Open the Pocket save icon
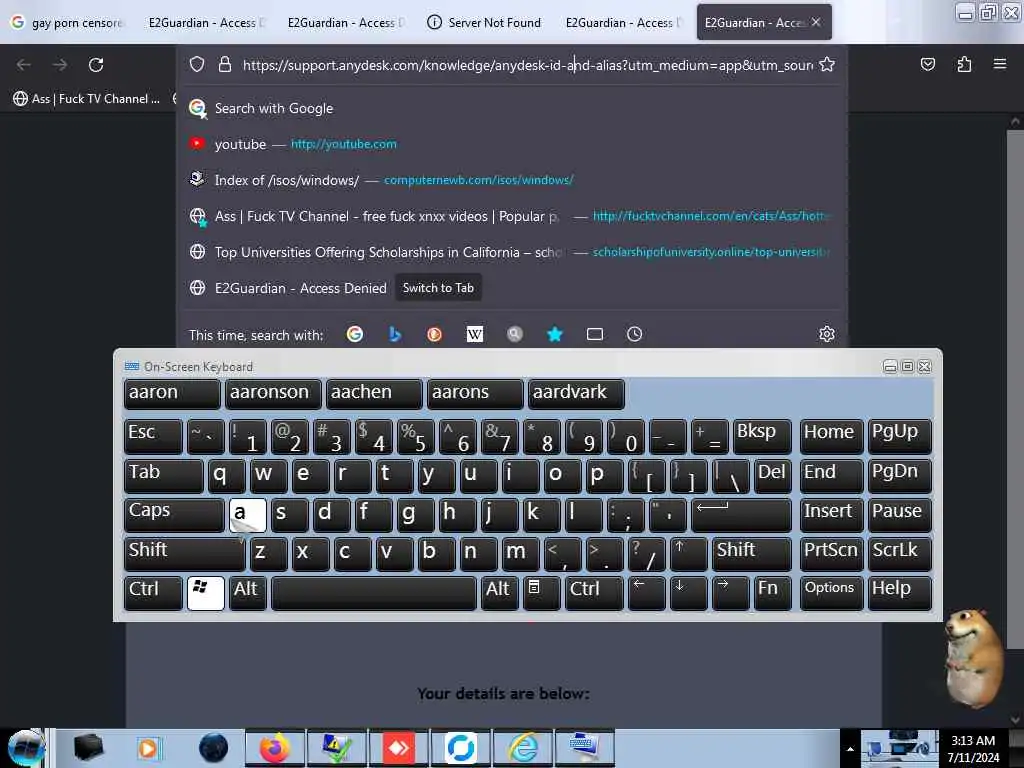 coord(927,64)
